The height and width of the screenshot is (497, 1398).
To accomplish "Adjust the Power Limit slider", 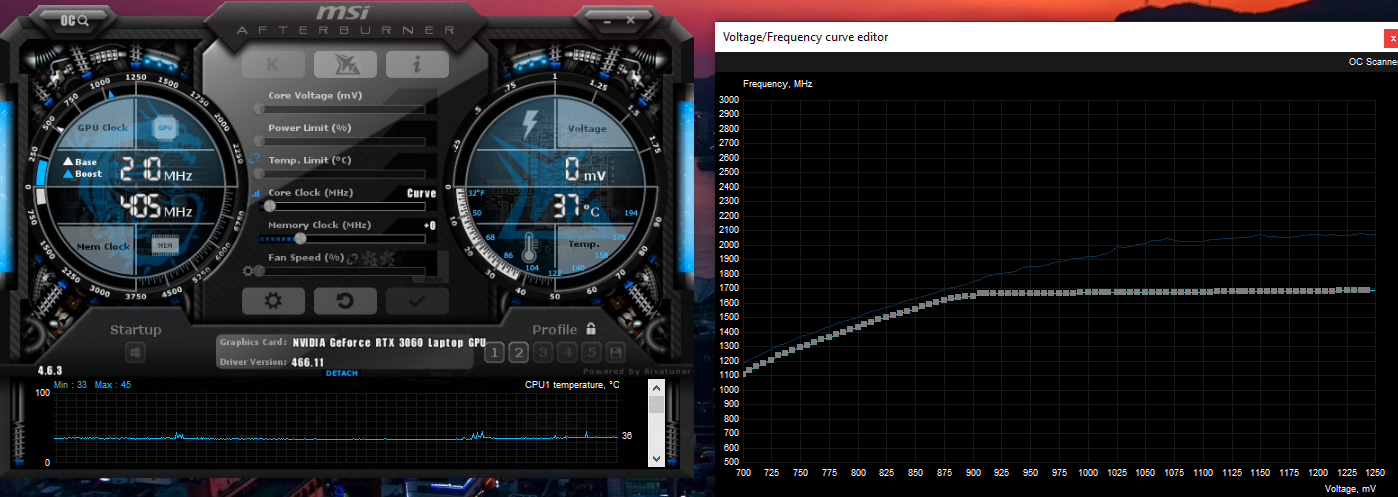I will (340, 141).
